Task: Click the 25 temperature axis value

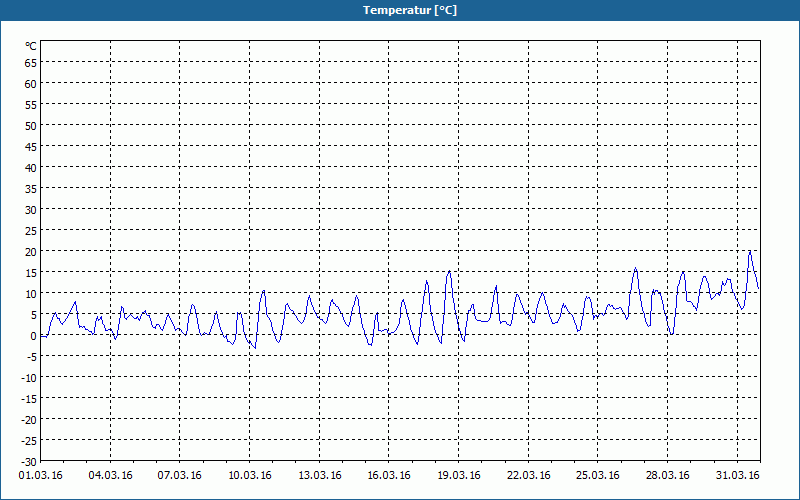Action: [x=31, y=231]
